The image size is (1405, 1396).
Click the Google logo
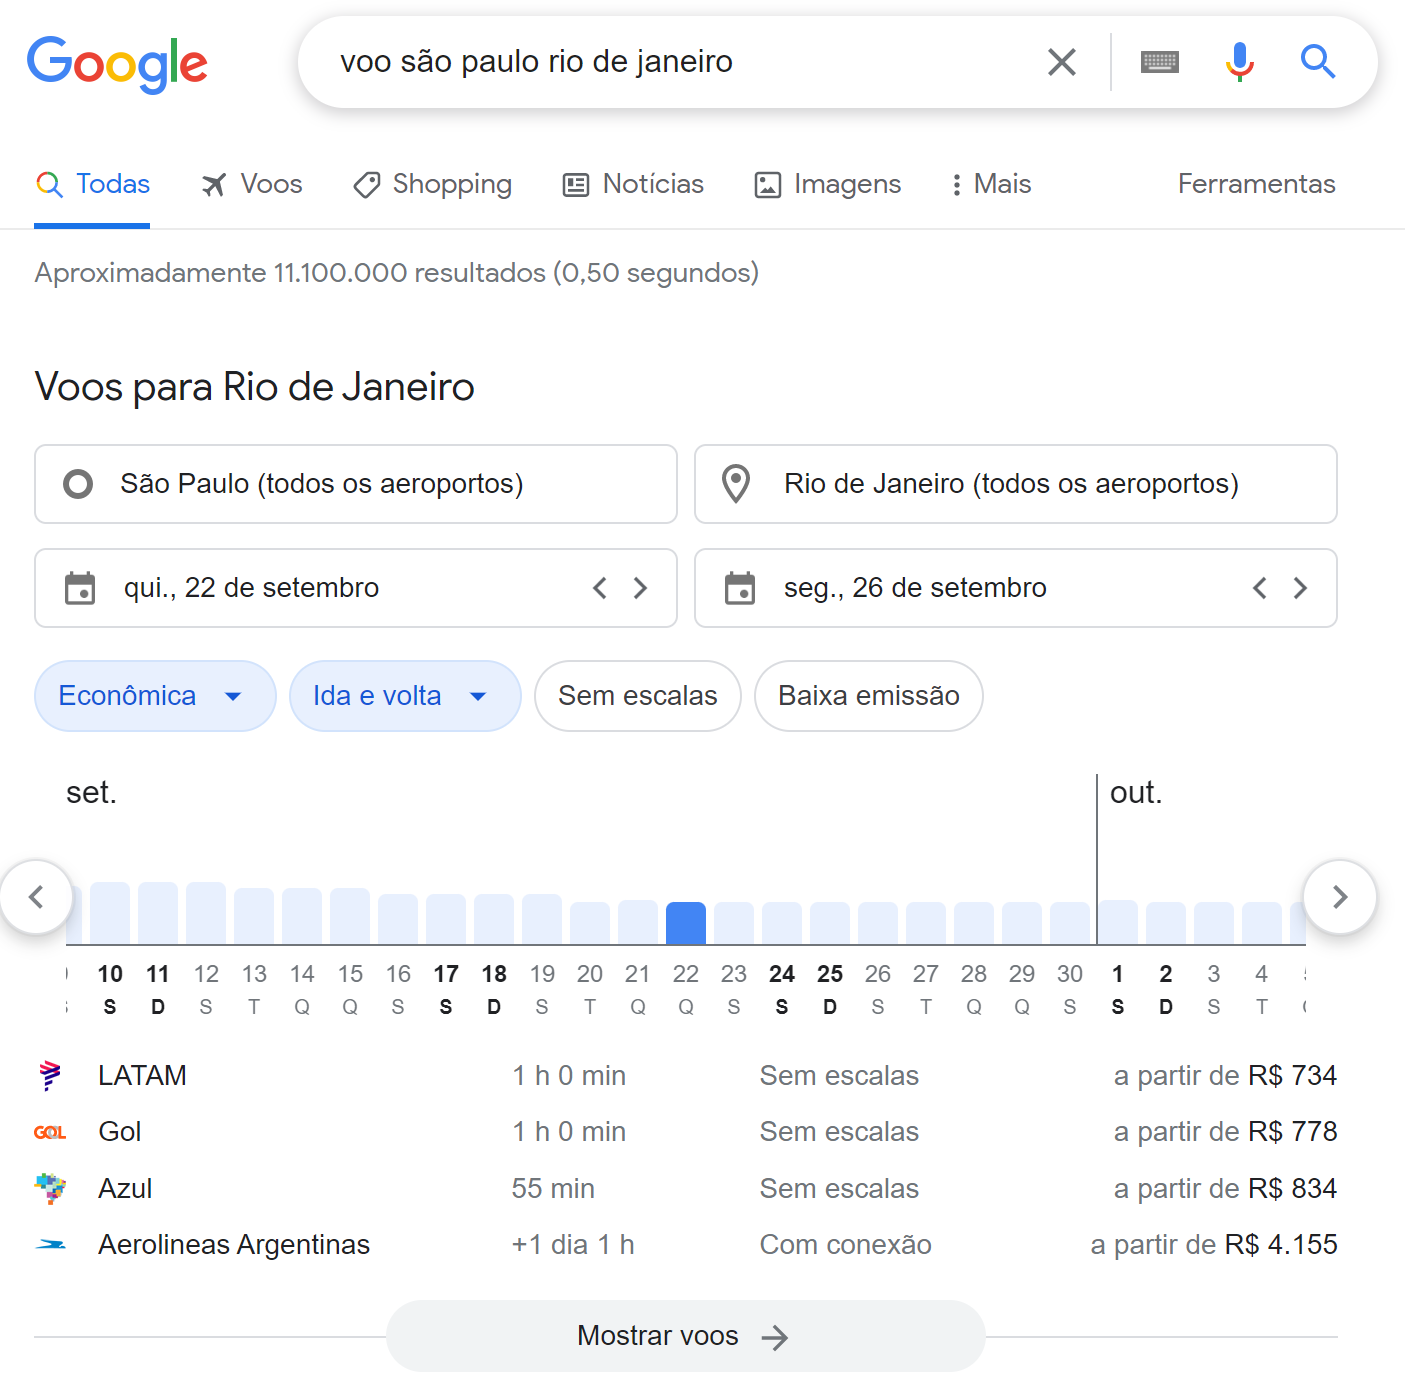(x=117, y=64)
